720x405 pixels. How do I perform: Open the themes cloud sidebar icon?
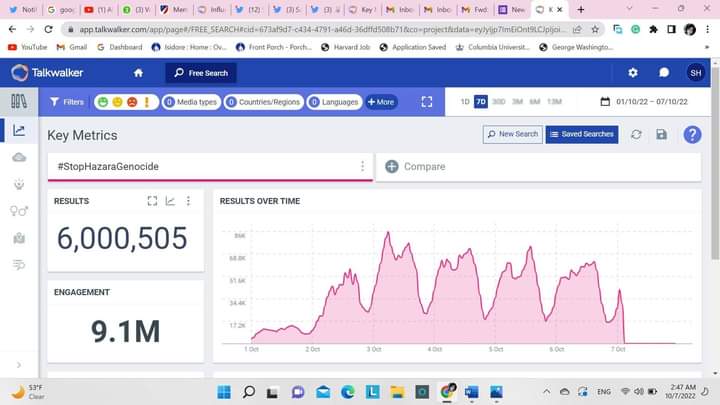tap(19, 158)
